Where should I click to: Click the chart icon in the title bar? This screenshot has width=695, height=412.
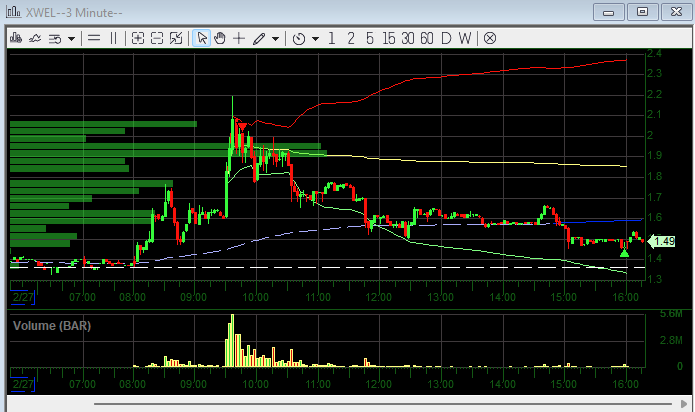pos(13,12)
